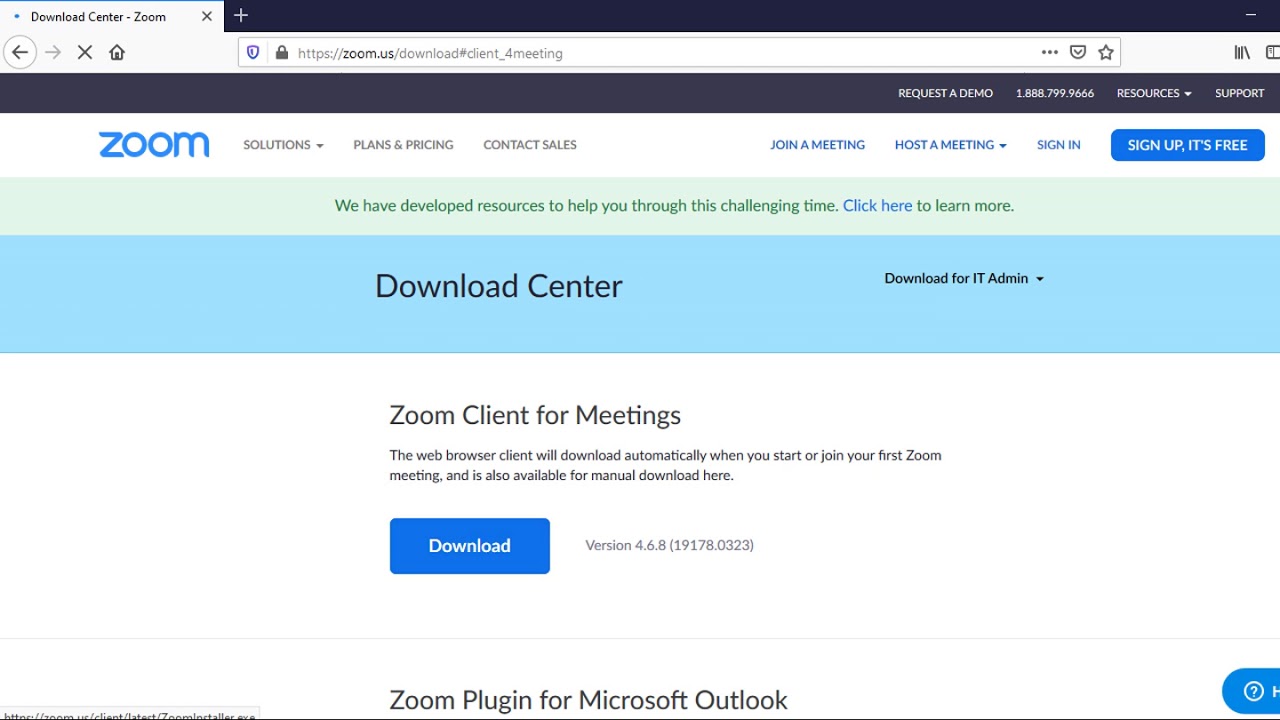Click Join a Meeting link
Screen dimensions: 1280x720
coord(817,145)
